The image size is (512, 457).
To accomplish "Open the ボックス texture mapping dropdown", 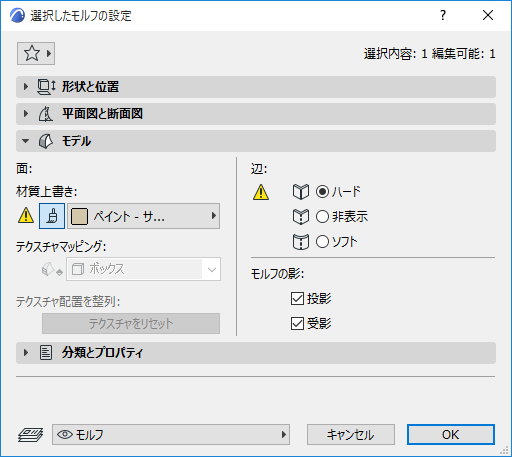I will click(143, 269).
